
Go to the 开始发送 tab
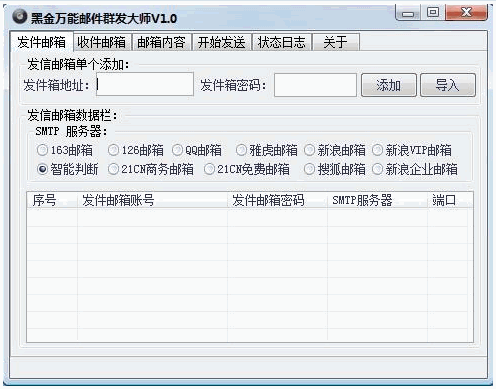pyautogui.click(x=222, y=42)
